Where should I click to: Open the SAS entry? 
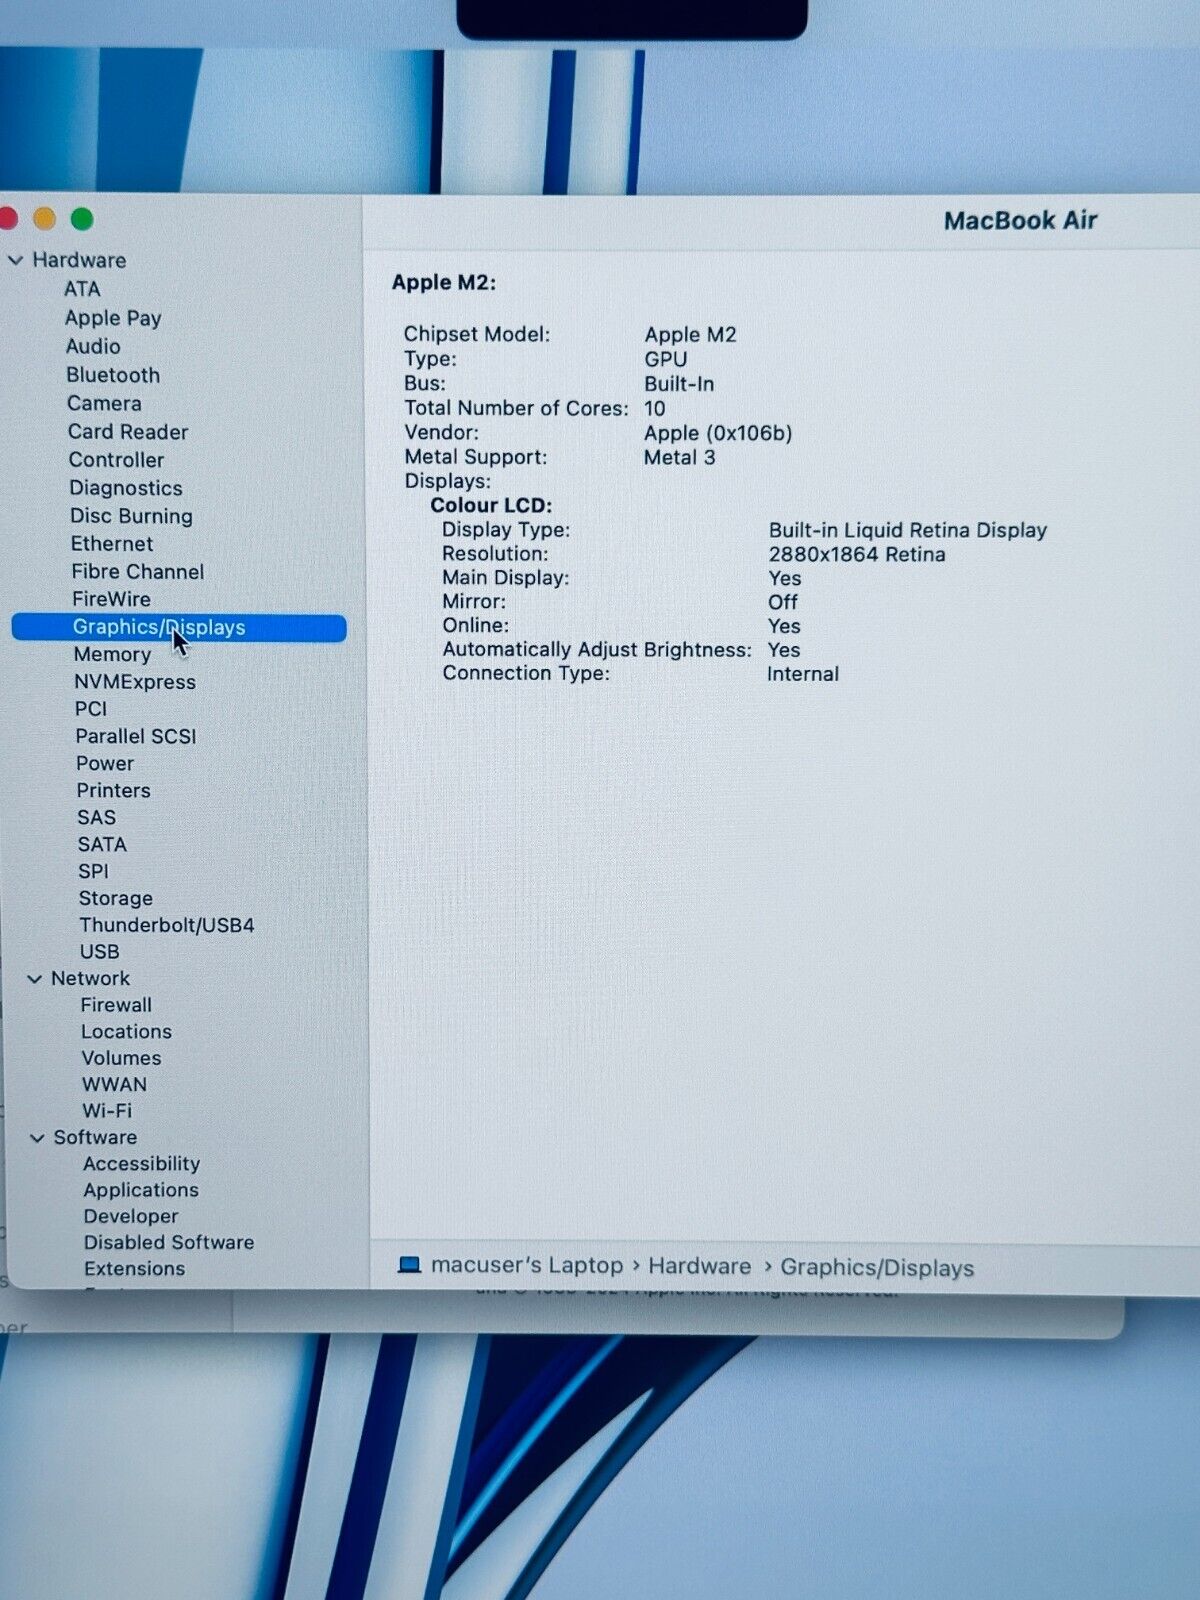(x=97, y=817)
